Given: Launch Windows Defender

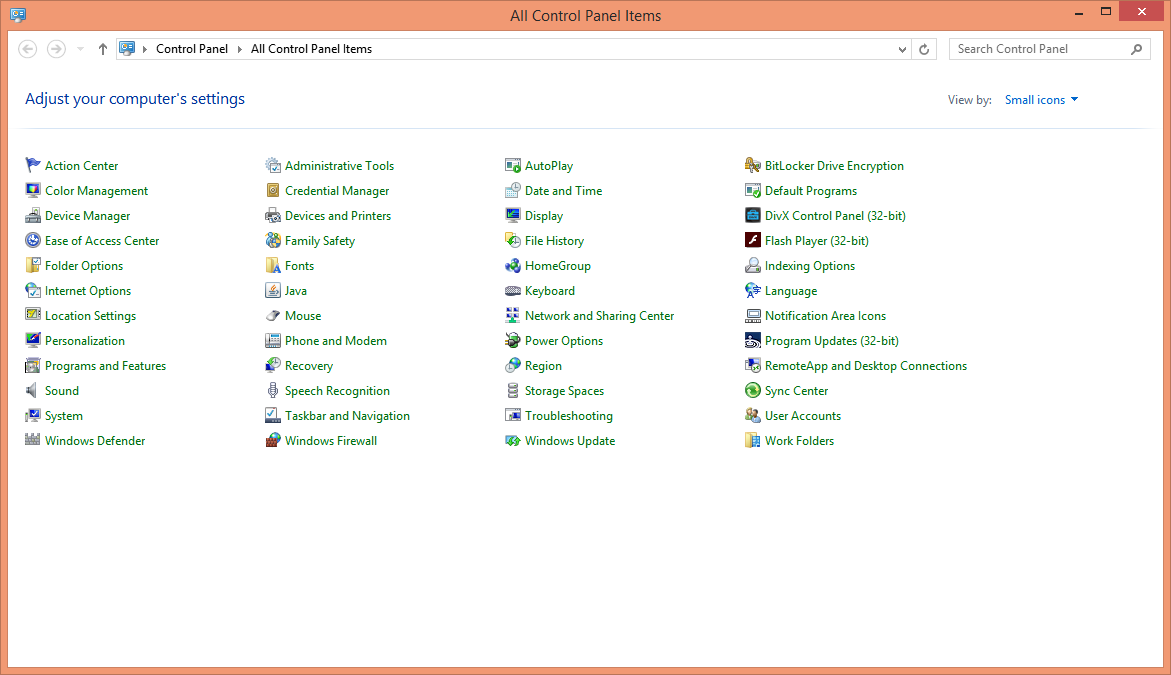Looking at the screenshot, I should click(94, 440).
